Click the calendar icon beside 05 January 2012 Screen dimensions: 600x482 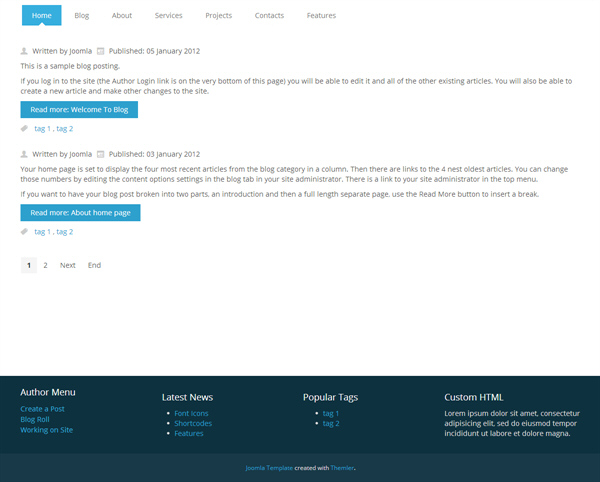coord(101,50)
